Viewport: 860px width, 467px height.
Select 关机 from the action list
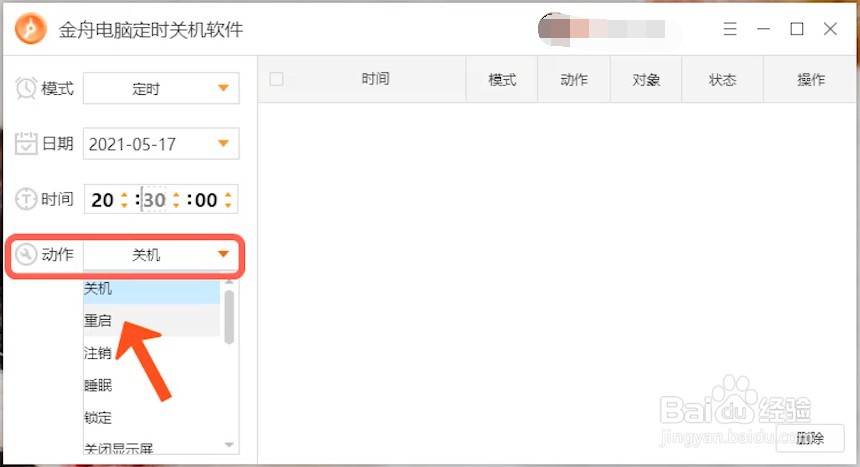[x=151, y=289]
